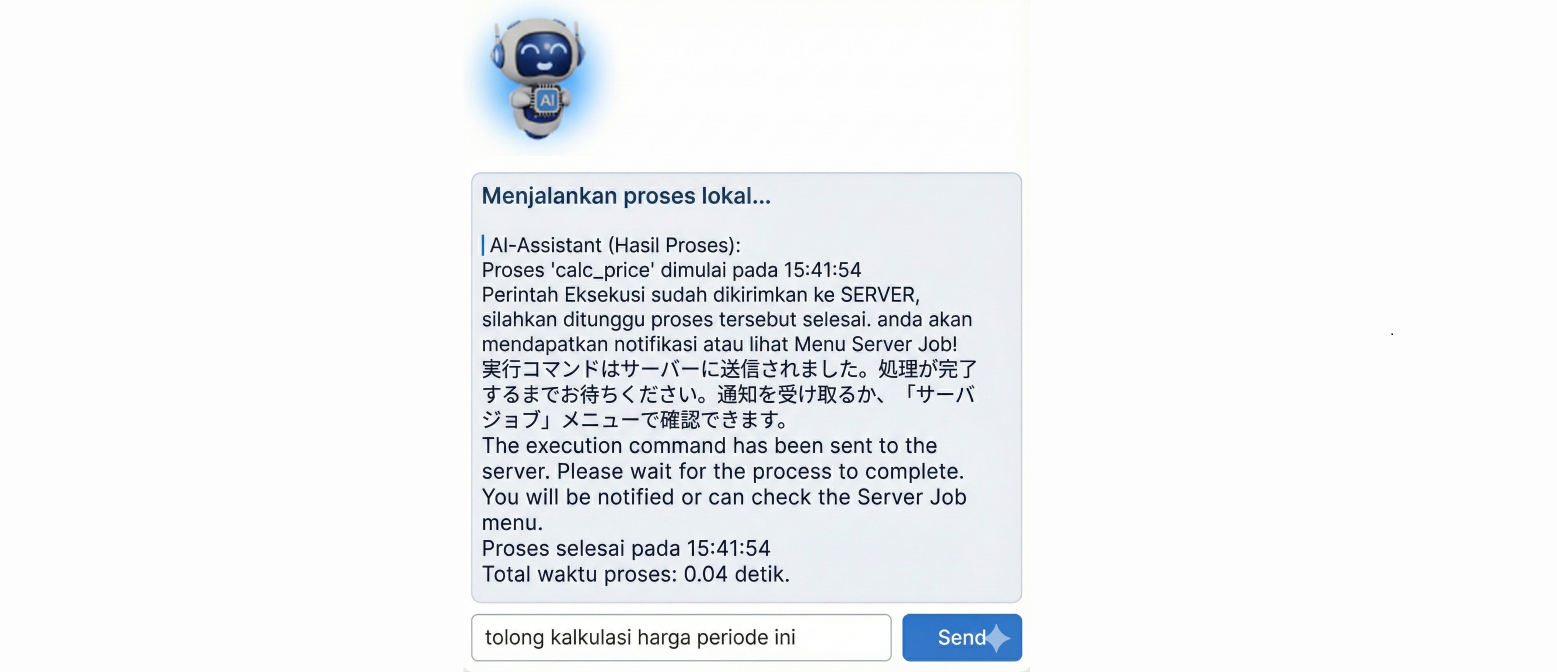Click the sparkle icon on Send button
Screen dimensions: 1557x672
(997, 638)
